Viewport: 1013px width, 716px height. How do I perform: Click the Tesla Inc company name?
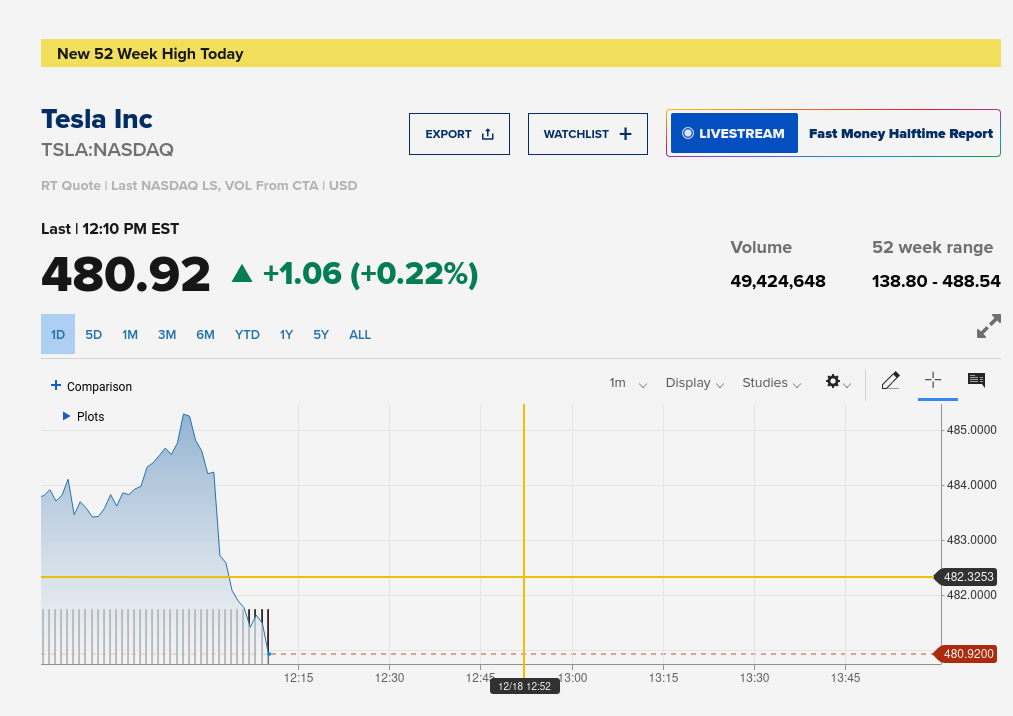click(x=97, y=119)
